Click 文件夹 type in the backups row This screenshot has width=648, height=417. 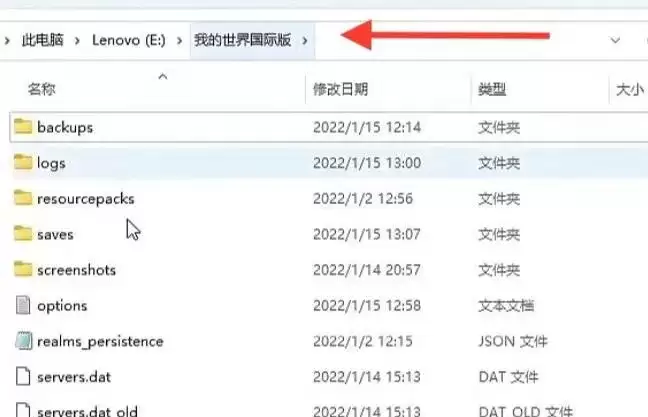click(499, 127)
